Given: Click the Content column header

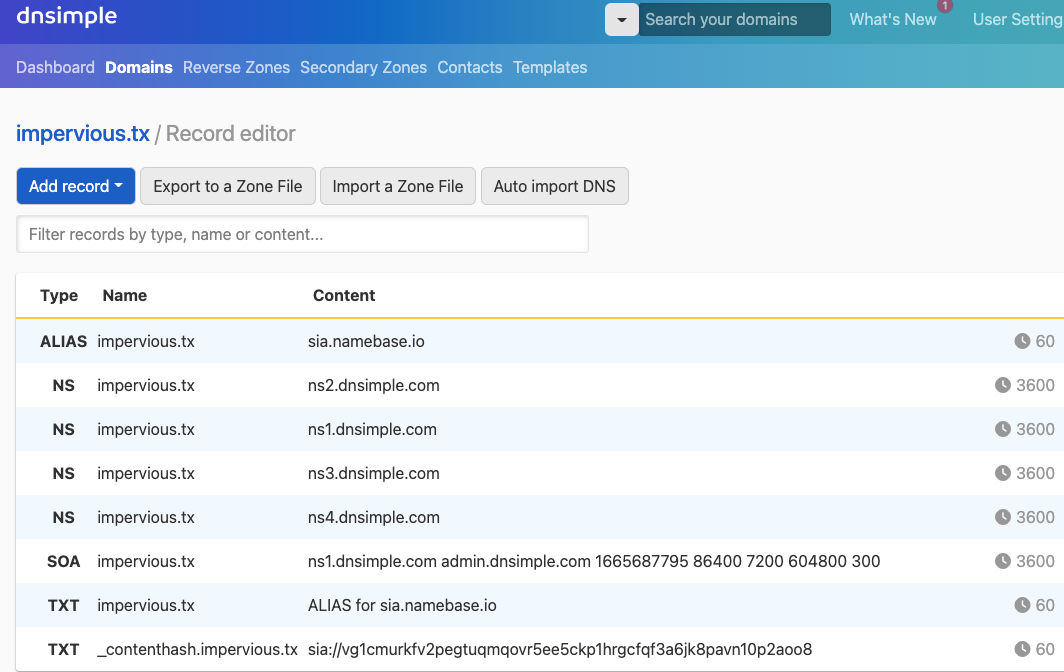Looking at the screenshot, I should pos(344,295).
